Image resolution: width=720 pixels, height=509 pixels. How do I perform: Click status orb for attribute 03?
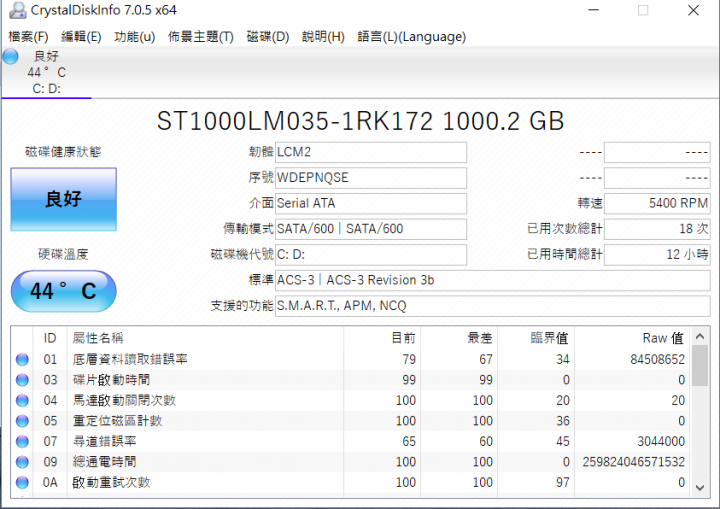[x=22, y=380]
